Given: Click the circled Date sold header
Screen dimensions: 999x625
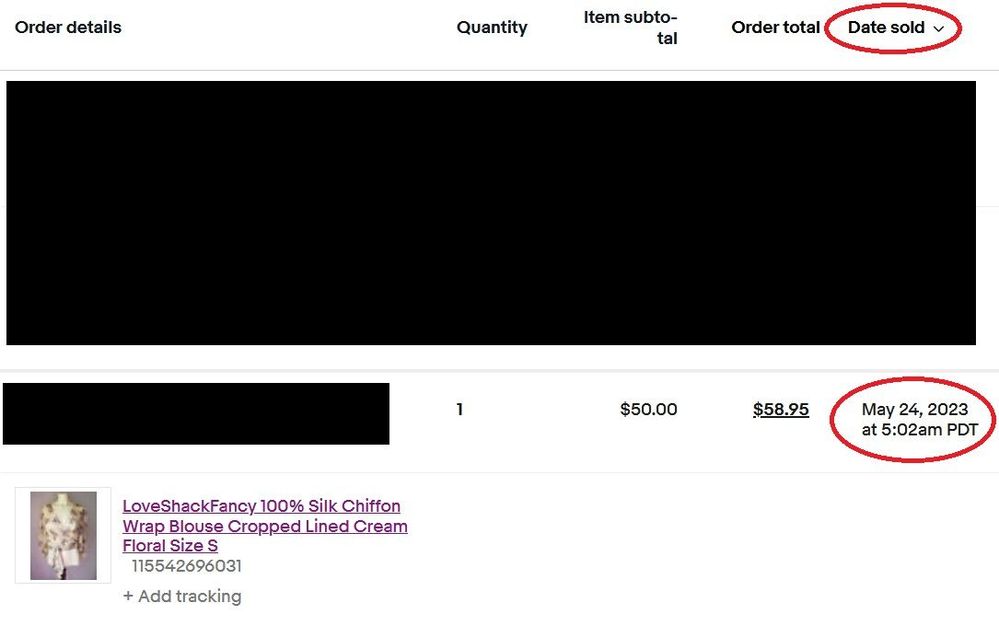Looking at the screenshot, I should 889,28.
